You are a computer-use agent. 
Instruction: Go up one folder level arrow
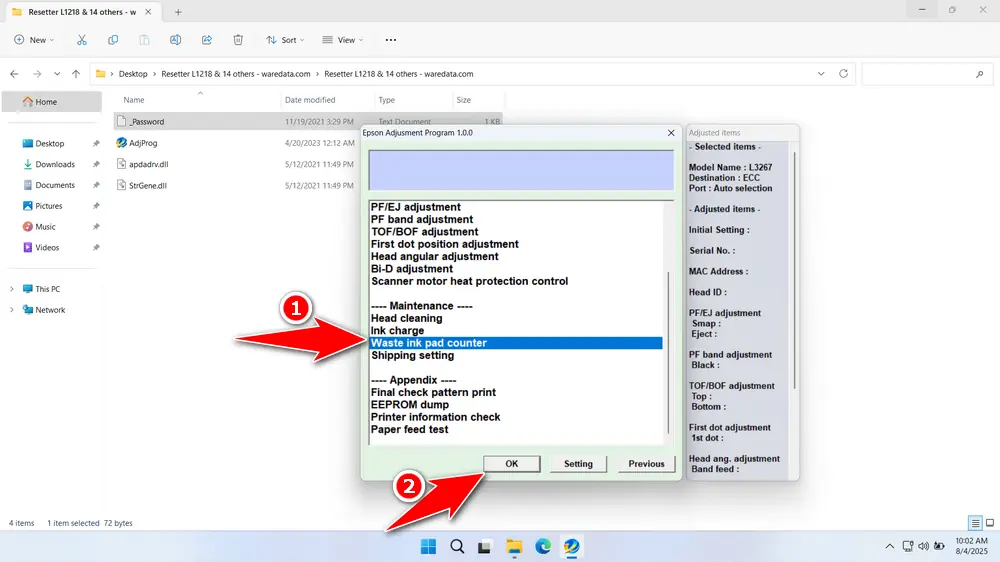76,74
